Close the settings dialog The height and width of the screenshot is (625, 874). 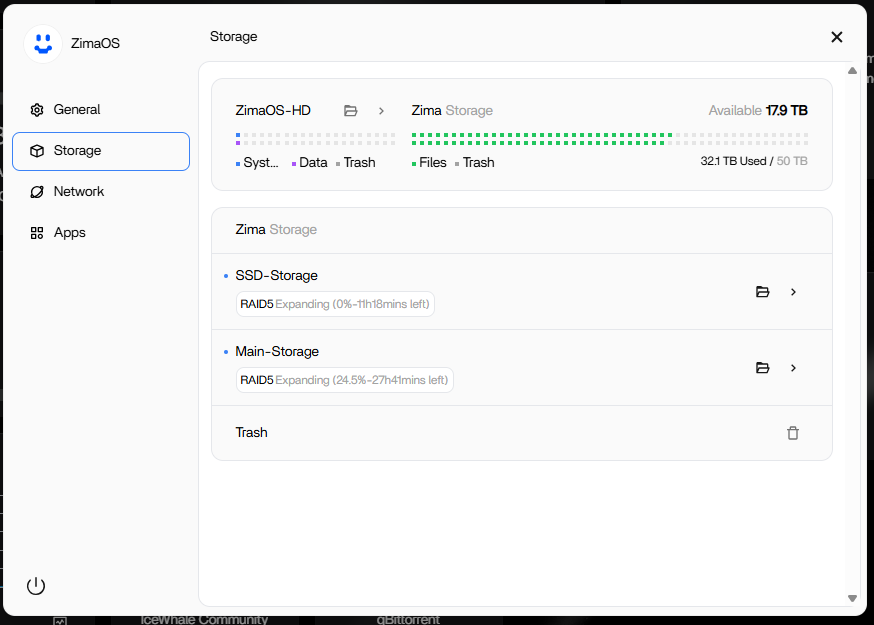(x=837, y=37)
